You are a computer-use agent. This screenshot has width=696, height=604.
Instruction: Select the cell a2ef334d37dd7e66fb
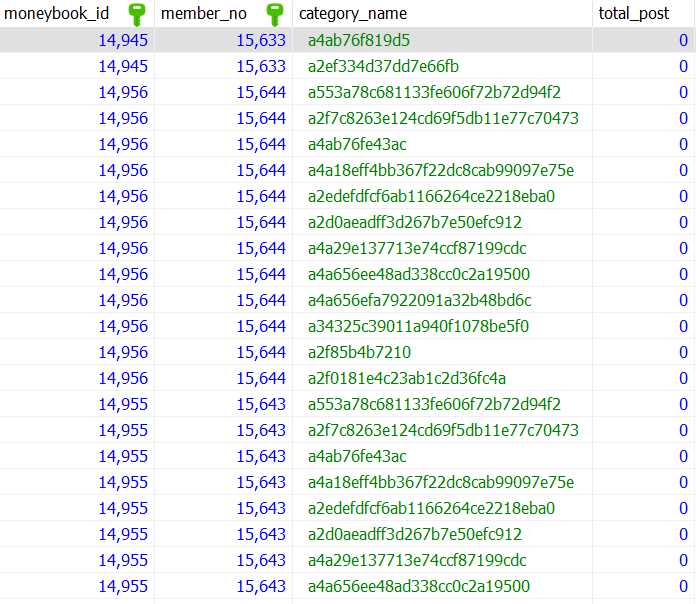pyautogui.click(x=383, y=66)
